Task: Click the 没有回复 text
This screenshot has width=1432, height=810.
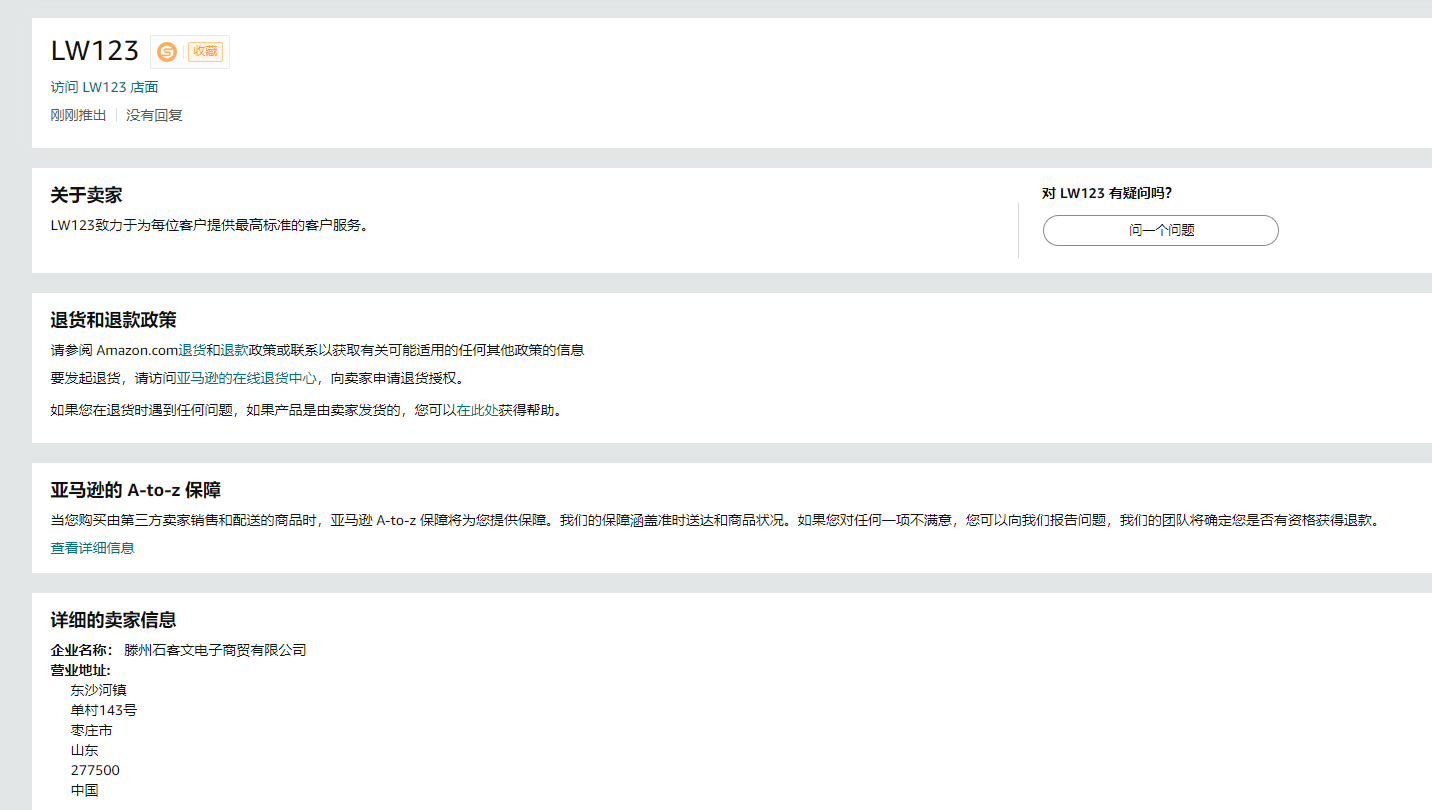Action: (x=155, y=115)
